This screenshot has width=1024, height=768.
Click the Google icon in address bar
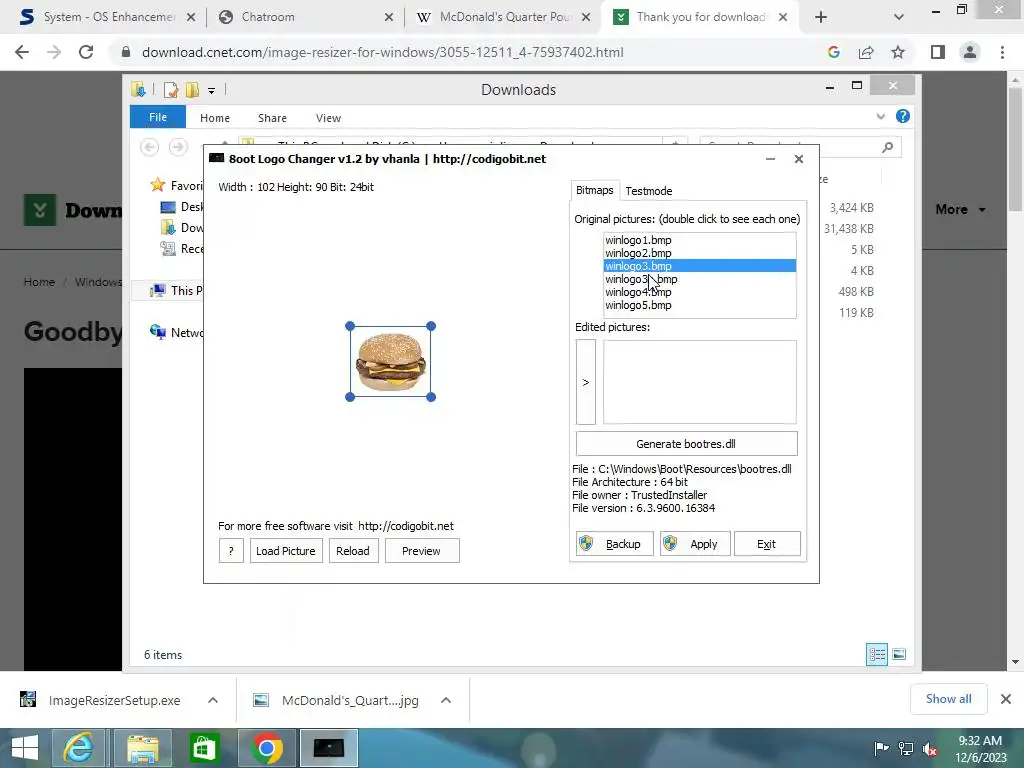(x=834, y=52)
